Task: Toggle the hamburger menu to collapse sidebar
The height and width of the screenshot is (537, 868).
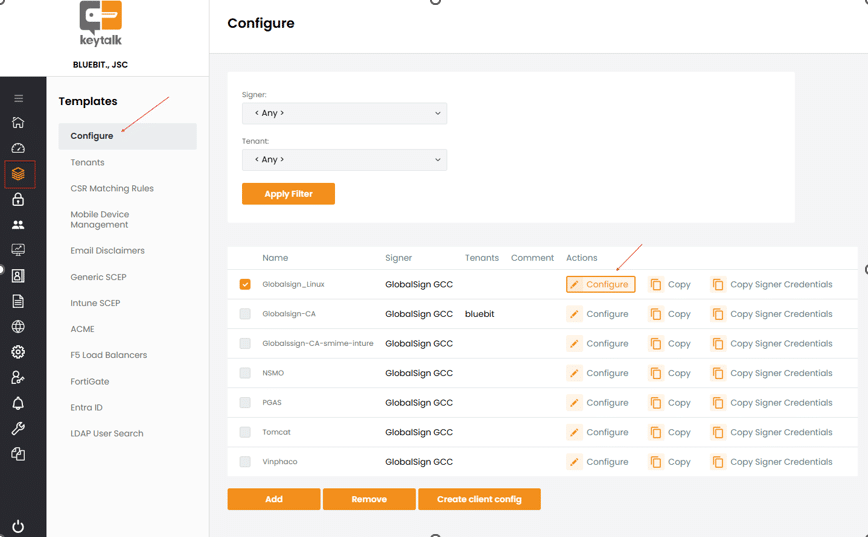Action: click(x=18, y=98)
